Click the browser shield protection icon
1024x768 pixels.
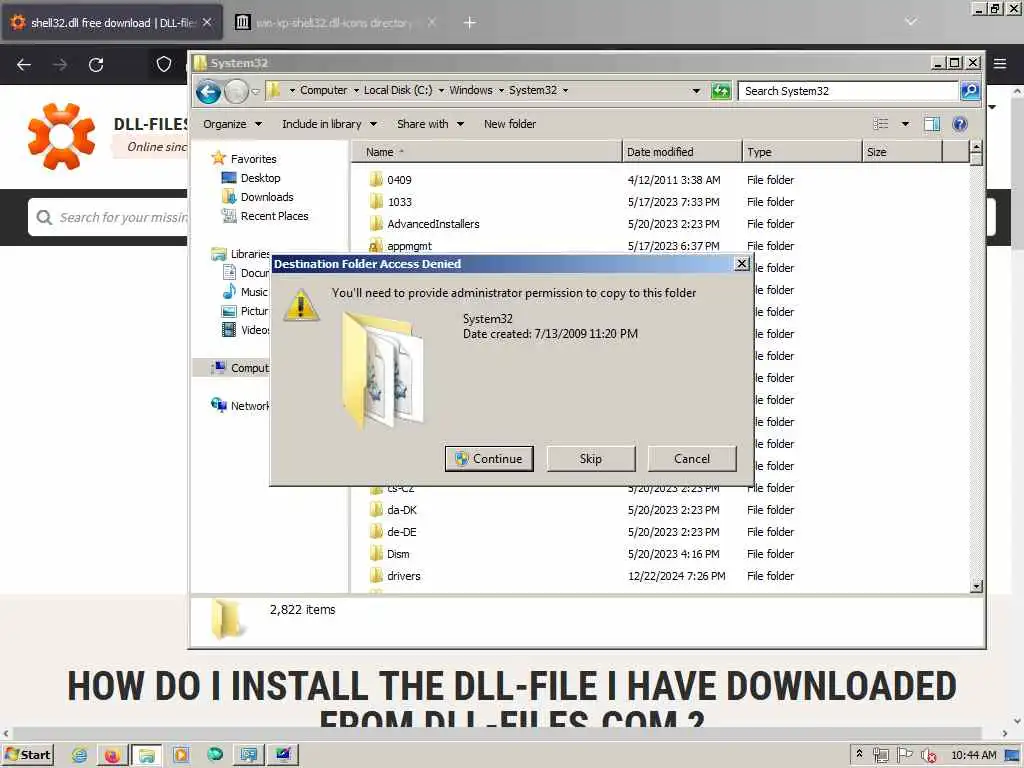pyautogui.click(x=164, y=64)
